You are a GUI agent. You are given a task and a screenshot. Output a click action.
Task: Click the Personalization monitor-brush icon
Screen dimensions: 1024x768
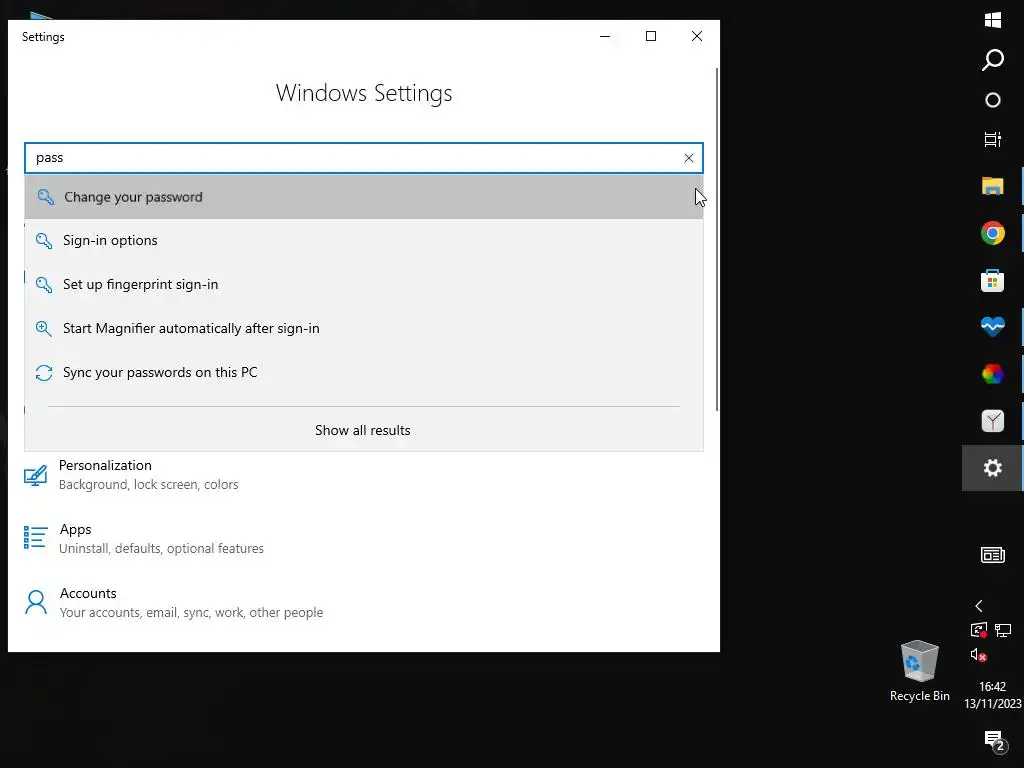tap(35, 475)
